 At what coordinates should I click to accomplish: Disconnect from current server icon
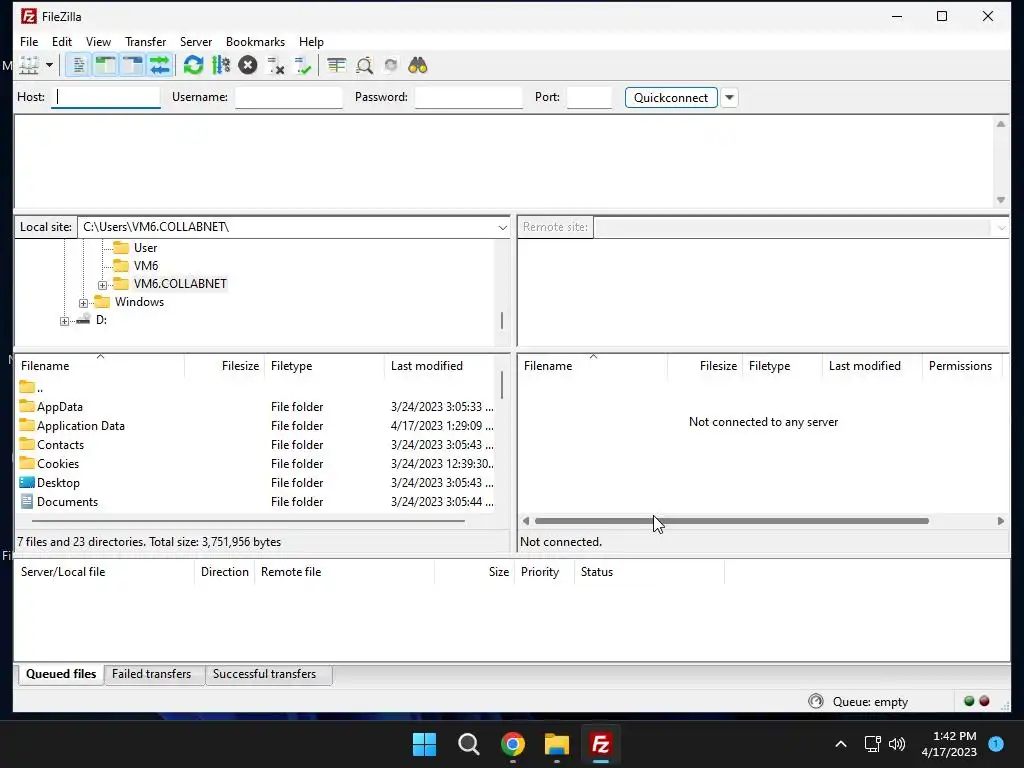coord(275,65)
